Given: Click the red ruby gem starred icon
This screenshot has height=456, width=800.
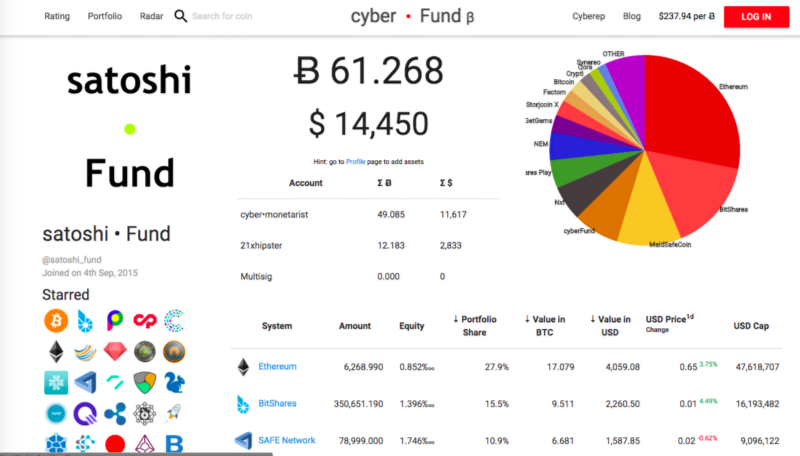Looking at the screenshot, I should coord(116,352).
